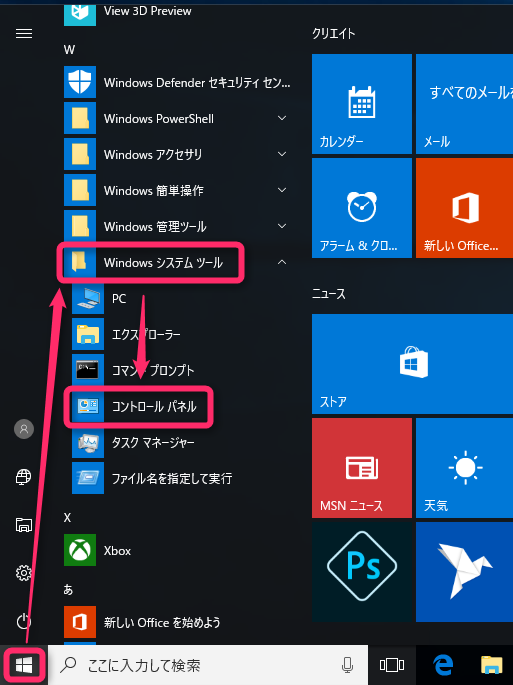Open タスク マネージャー icon
513x685 pixels.
tap(88, 442)
